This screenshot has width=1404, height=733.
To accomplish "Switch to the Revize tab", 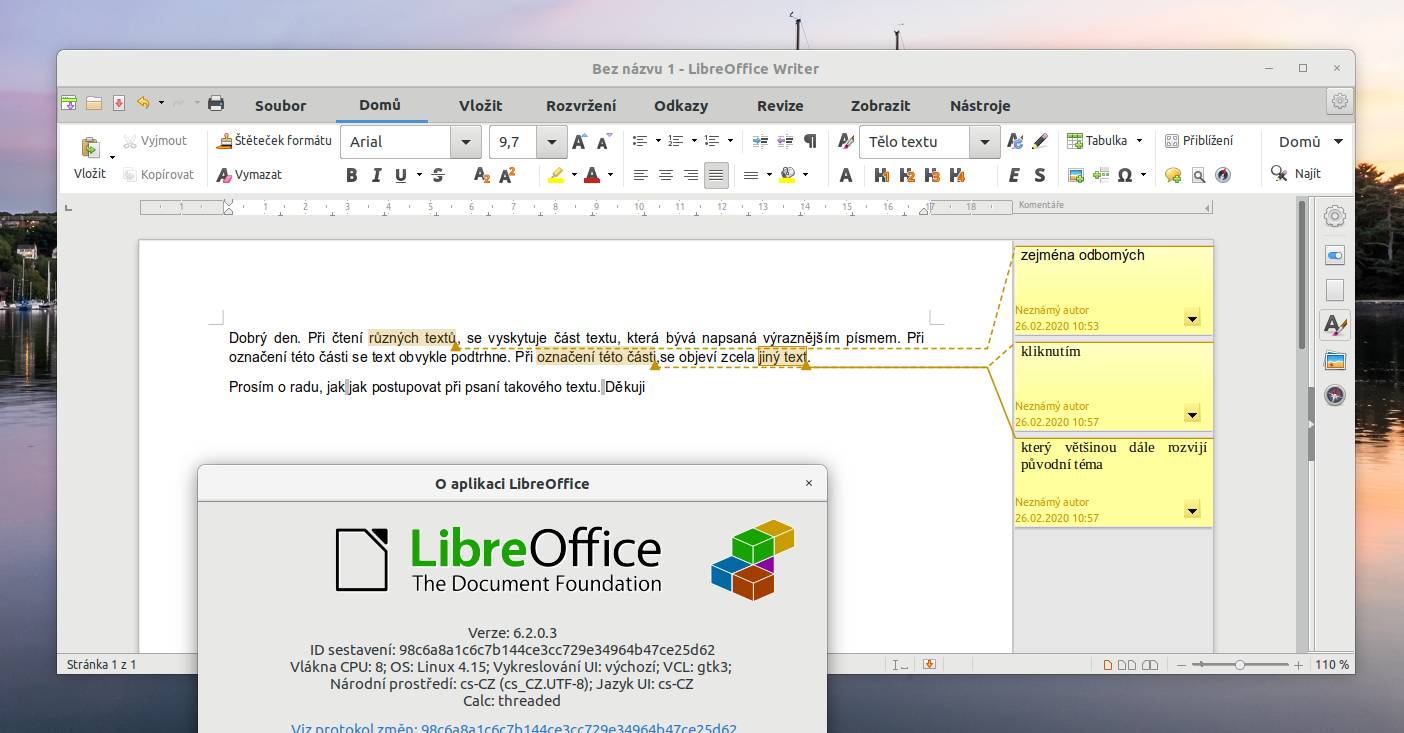I will (780, 105).
